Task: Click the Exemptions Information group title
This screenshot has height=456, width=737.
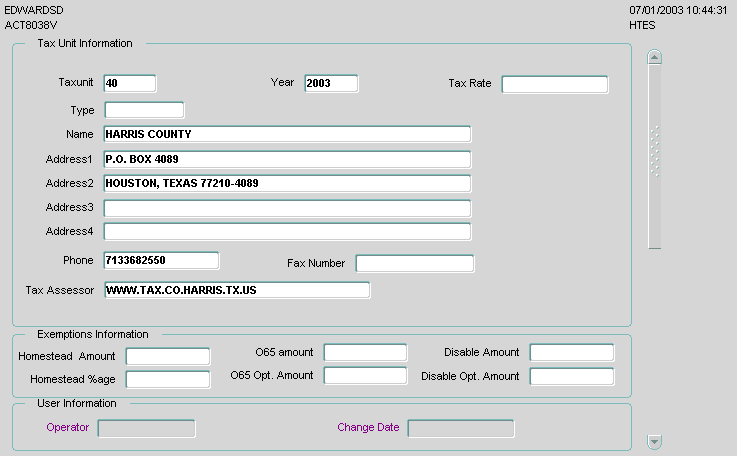Action: (93, 334)
